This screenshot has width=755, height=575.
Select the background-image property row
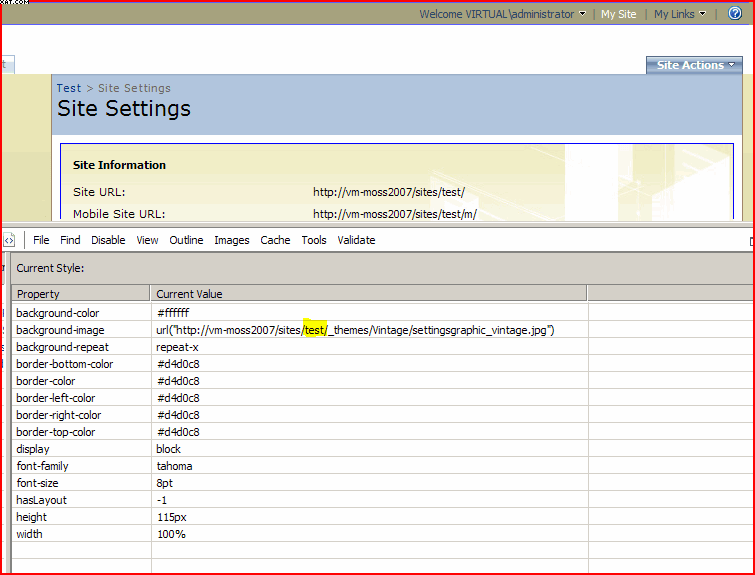[60, 330]
